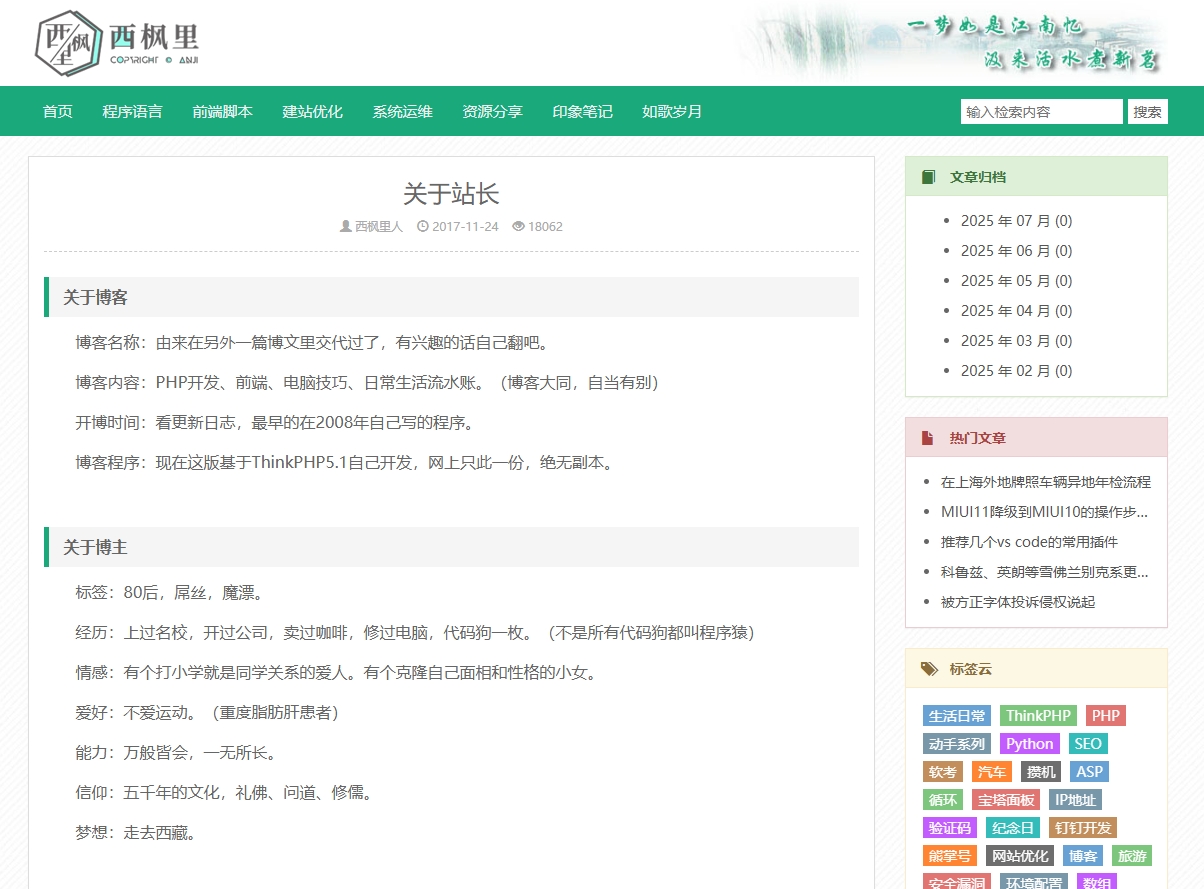Click the author icon next to 西枫里人

click(x=346, y=227)
